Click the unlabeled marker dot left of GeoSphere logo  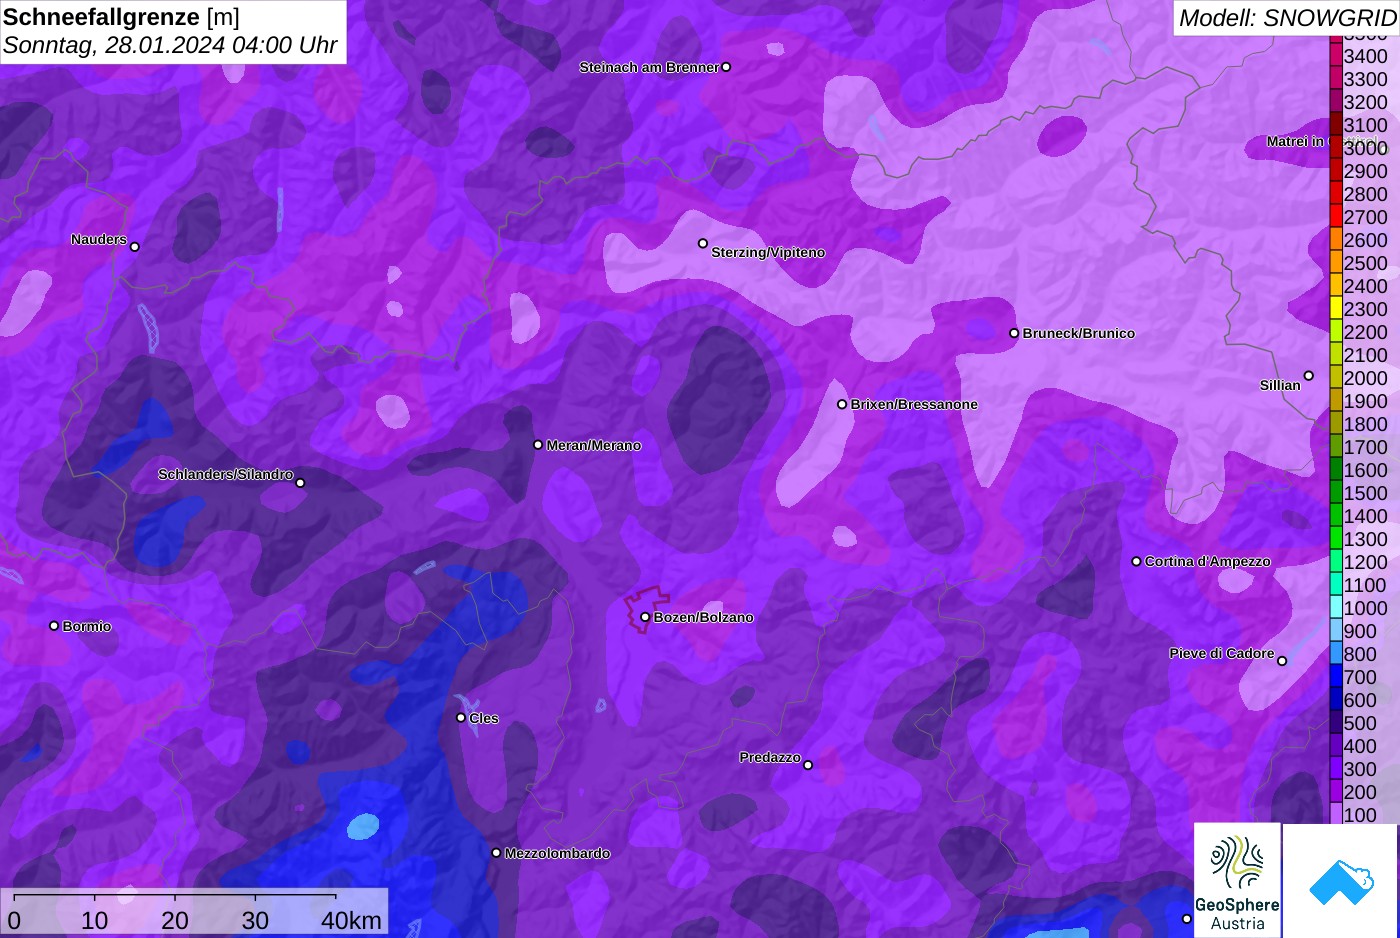(1187, 919)
